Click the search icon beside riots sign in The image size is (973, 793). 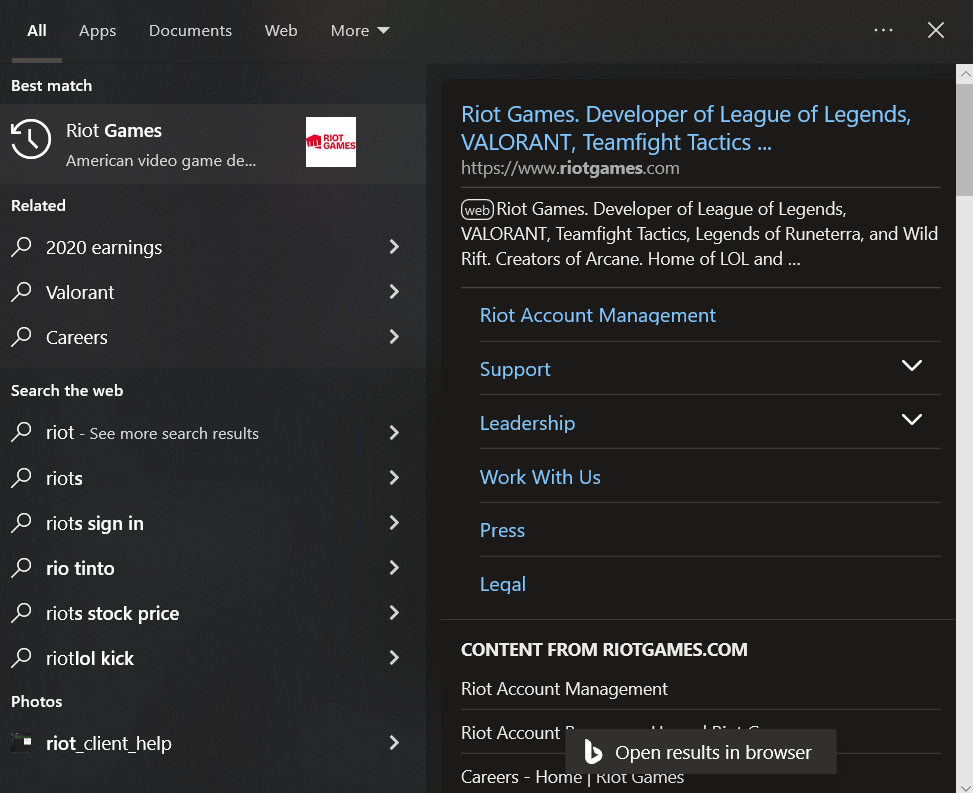[x=21, y=522]
